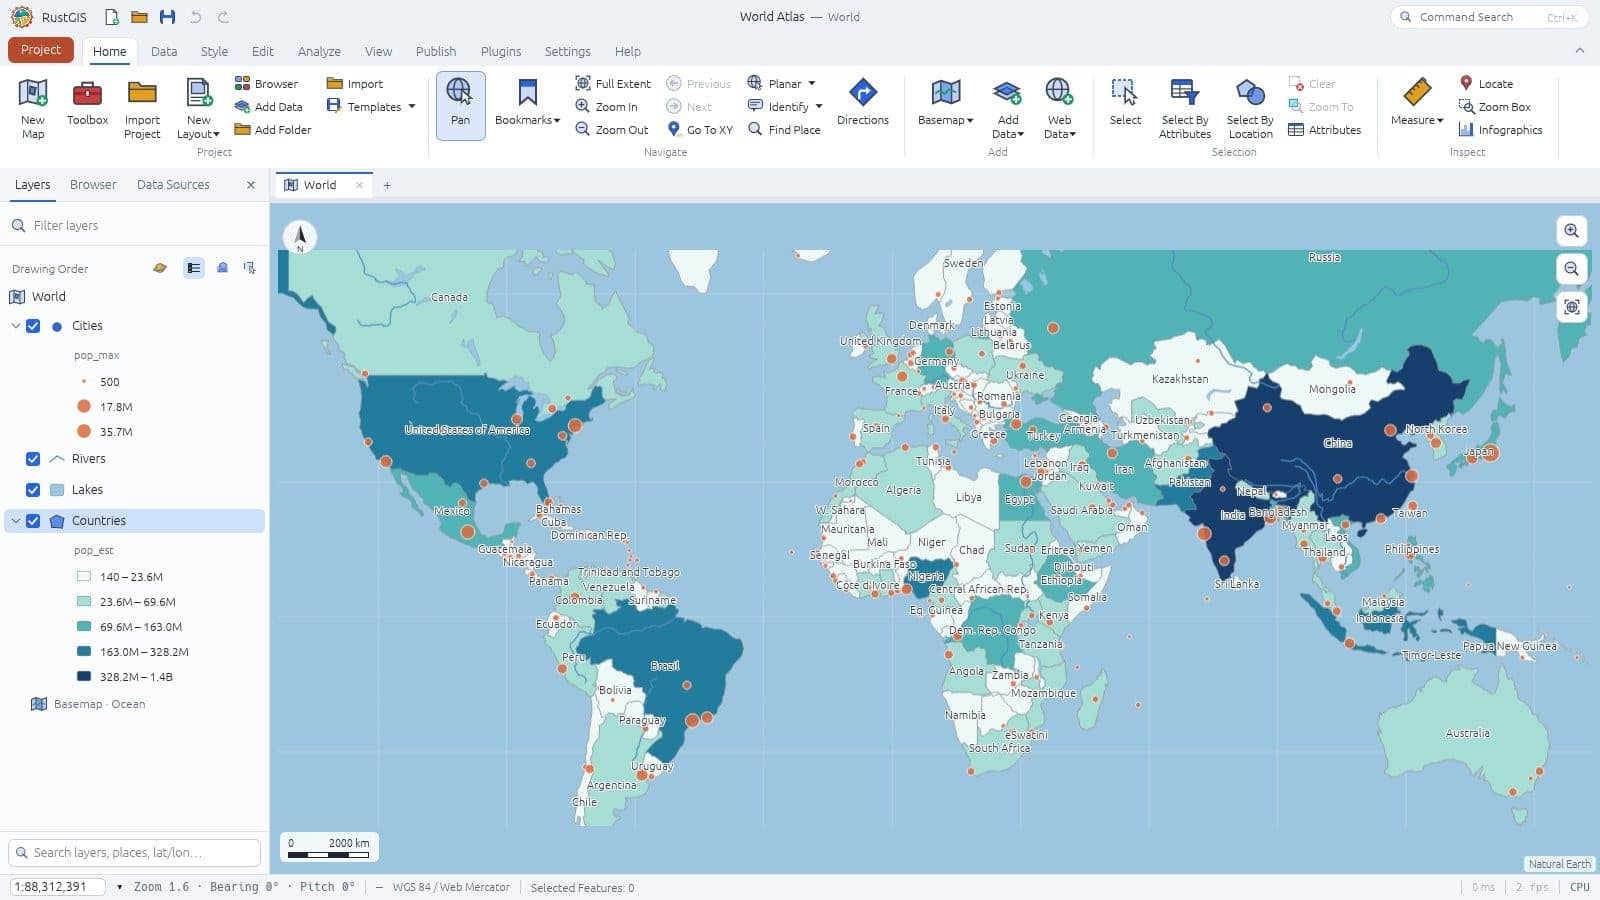
Task: Open the Add Data dropdown
Action: pos(1007,108)
